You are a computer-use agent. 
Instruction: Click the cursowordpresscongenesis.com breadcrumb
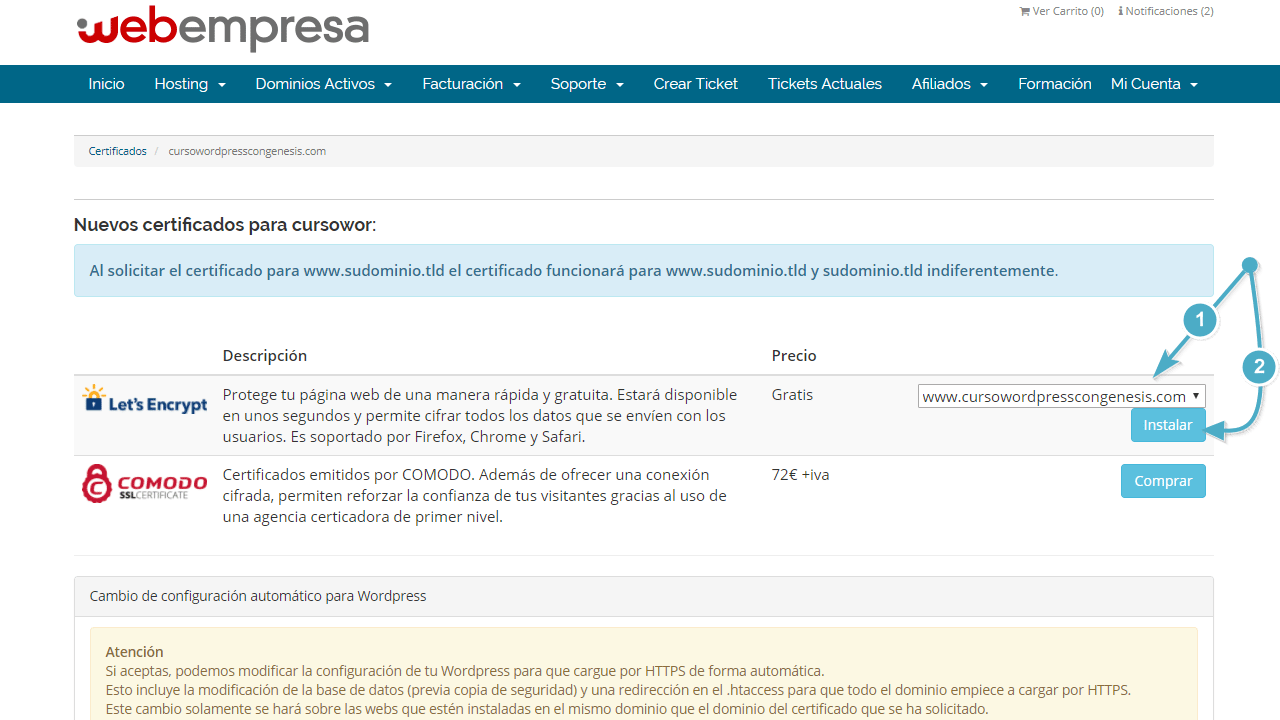click(x=247, y=151)
